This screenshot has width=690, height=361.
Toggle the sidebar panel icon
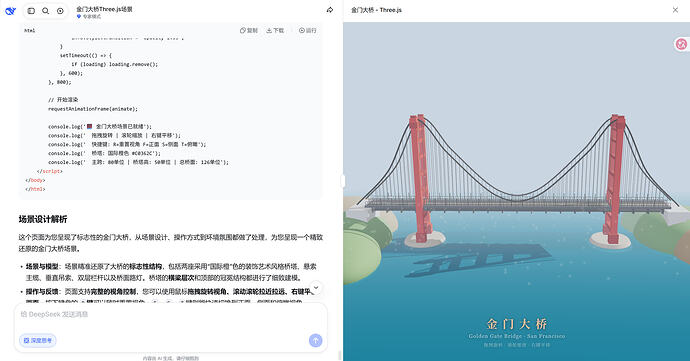(x=31, y=11)
